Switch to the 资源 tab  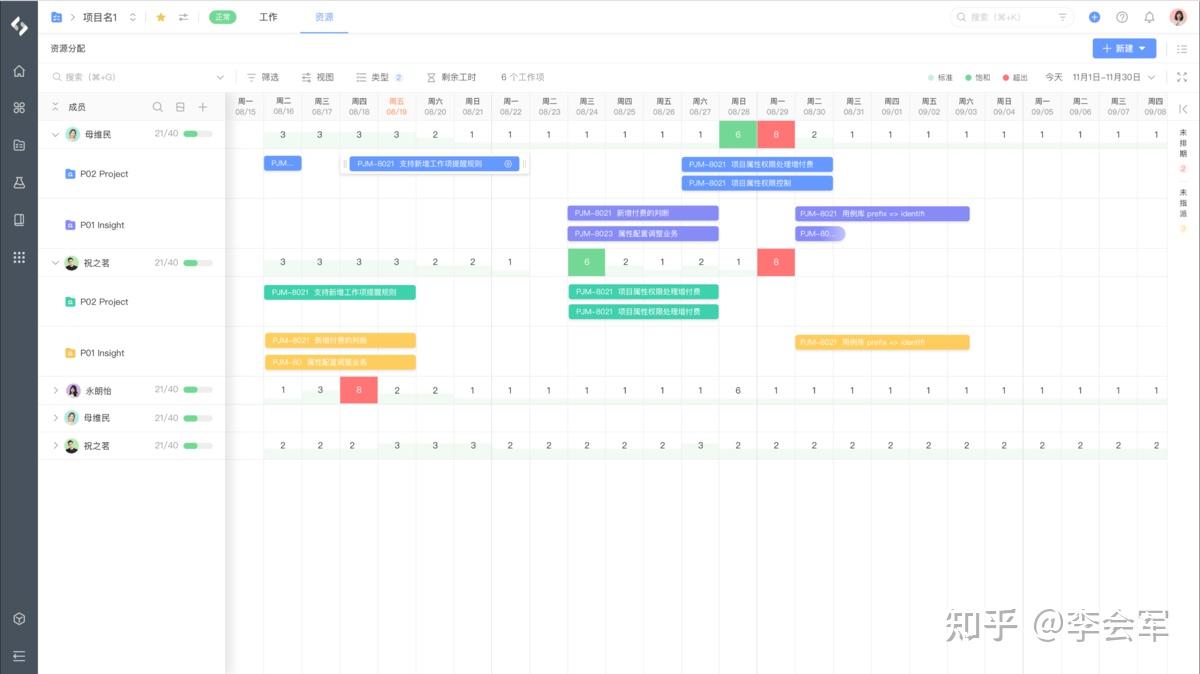click(324, 17)
